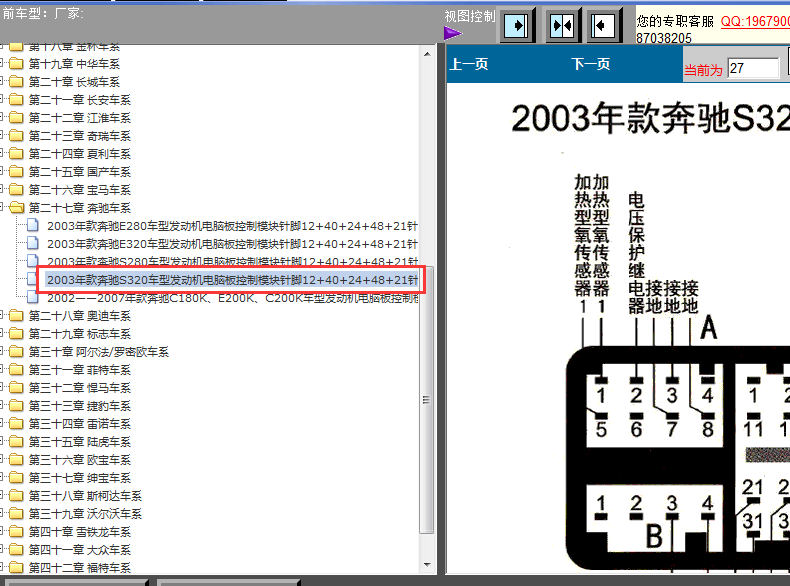Click the expand-right view control icon
Viewport: 790px width, 586px height.
click(516, 25)
